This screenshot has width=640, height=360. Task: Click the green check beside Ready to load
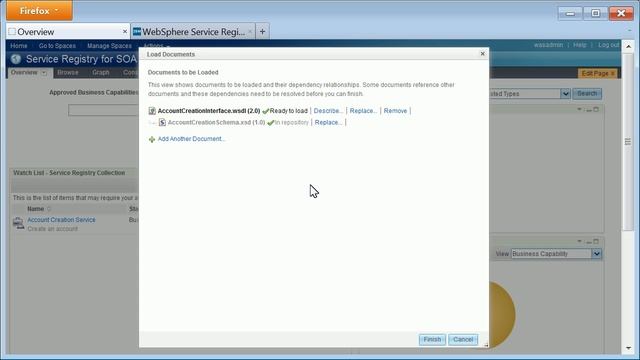click(x=266, y=111)
